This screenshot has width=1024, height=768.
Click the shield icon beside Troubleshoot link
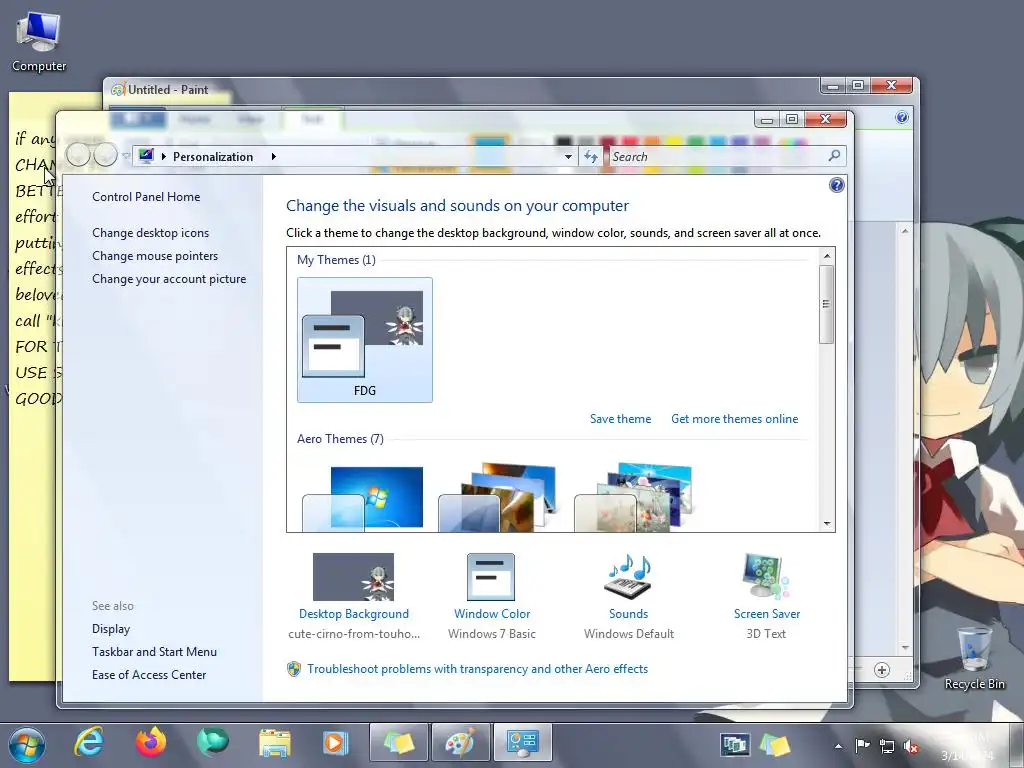[294, 669]
